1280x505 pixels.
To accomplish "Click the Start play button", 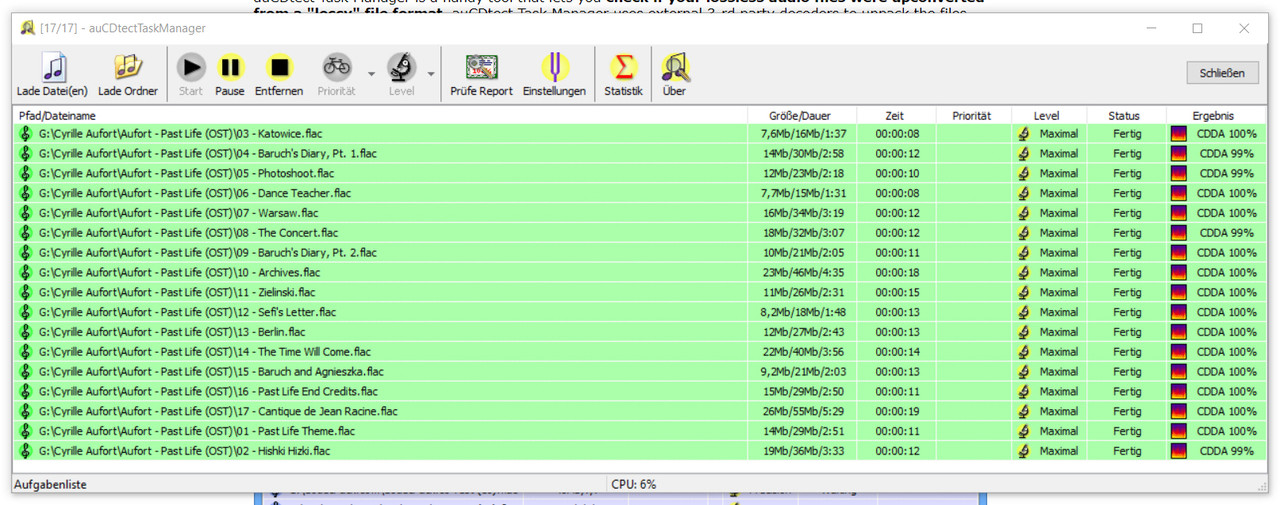I will click(x=191, y=68).
